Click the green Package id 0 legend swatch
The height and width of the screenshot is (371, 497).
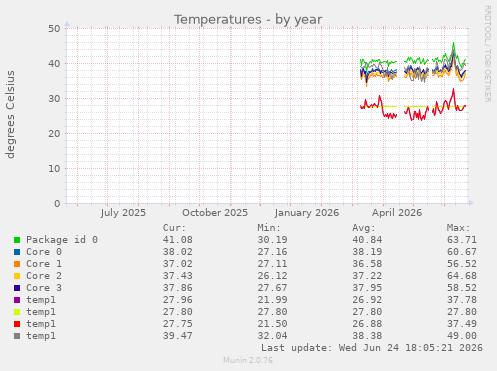17,240
